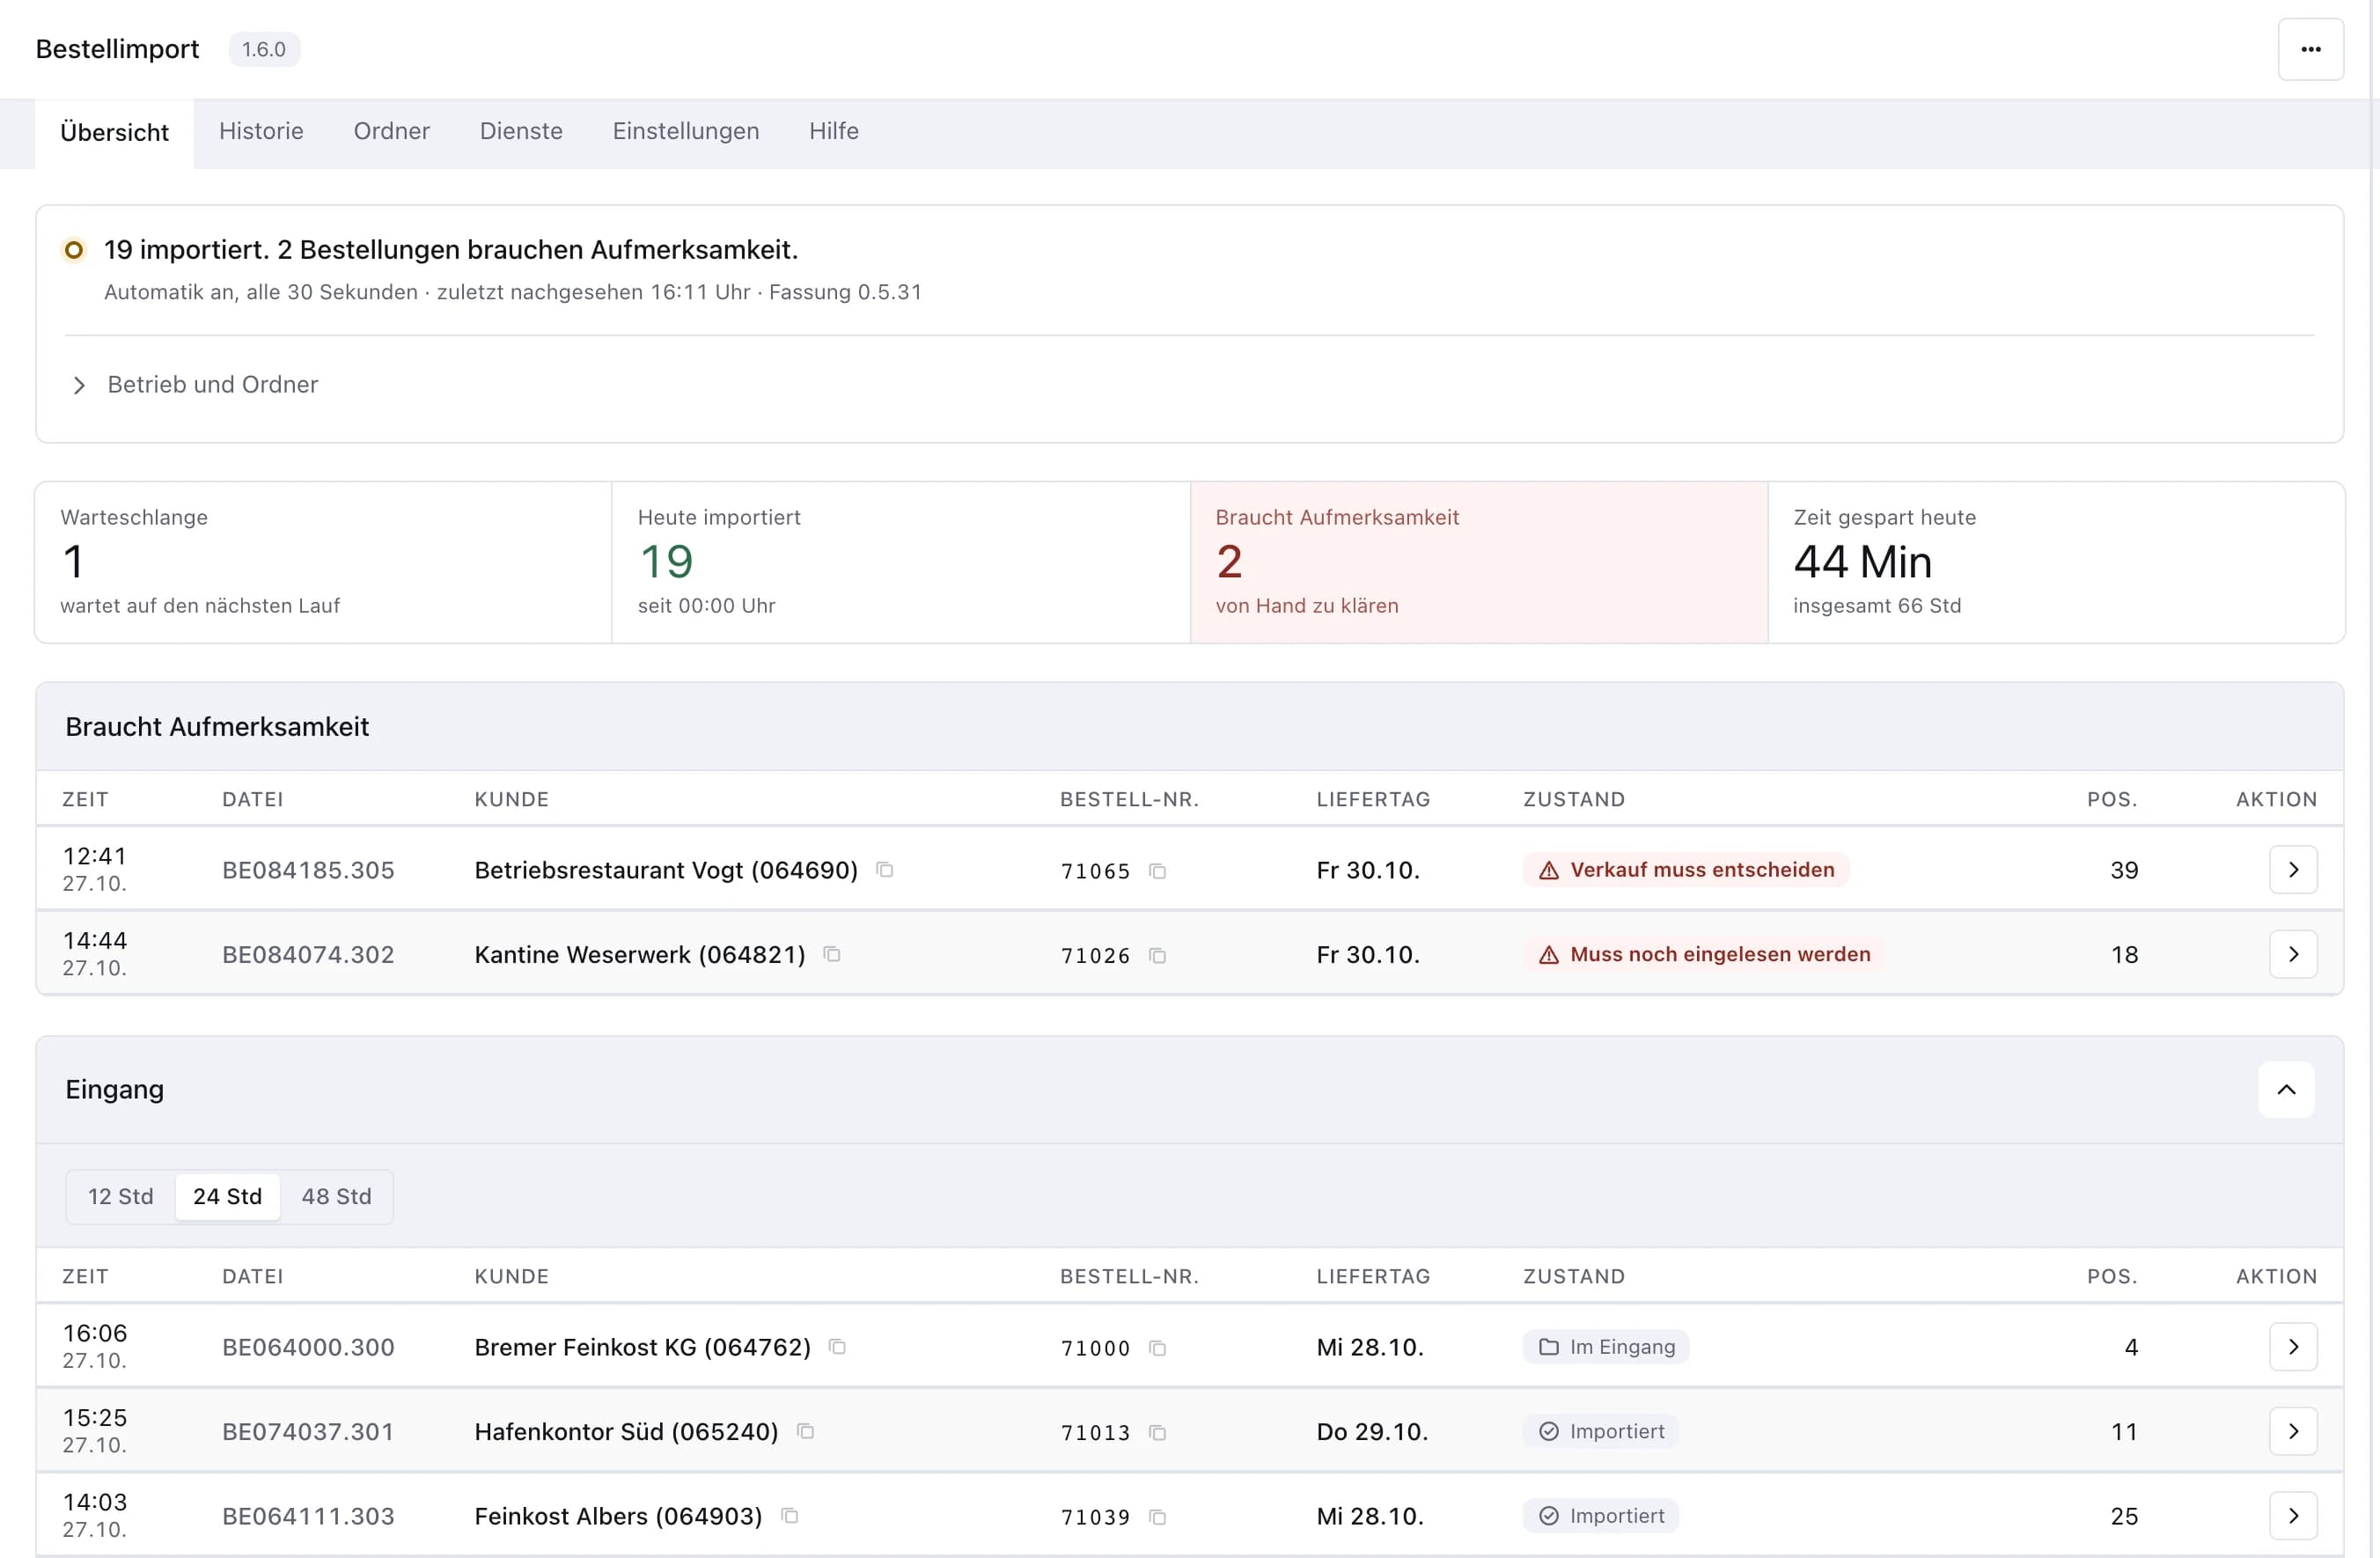Viewport: 2380px width, 1558px height.
Task: Open the three-dot more options menu
Action: 2310,49
